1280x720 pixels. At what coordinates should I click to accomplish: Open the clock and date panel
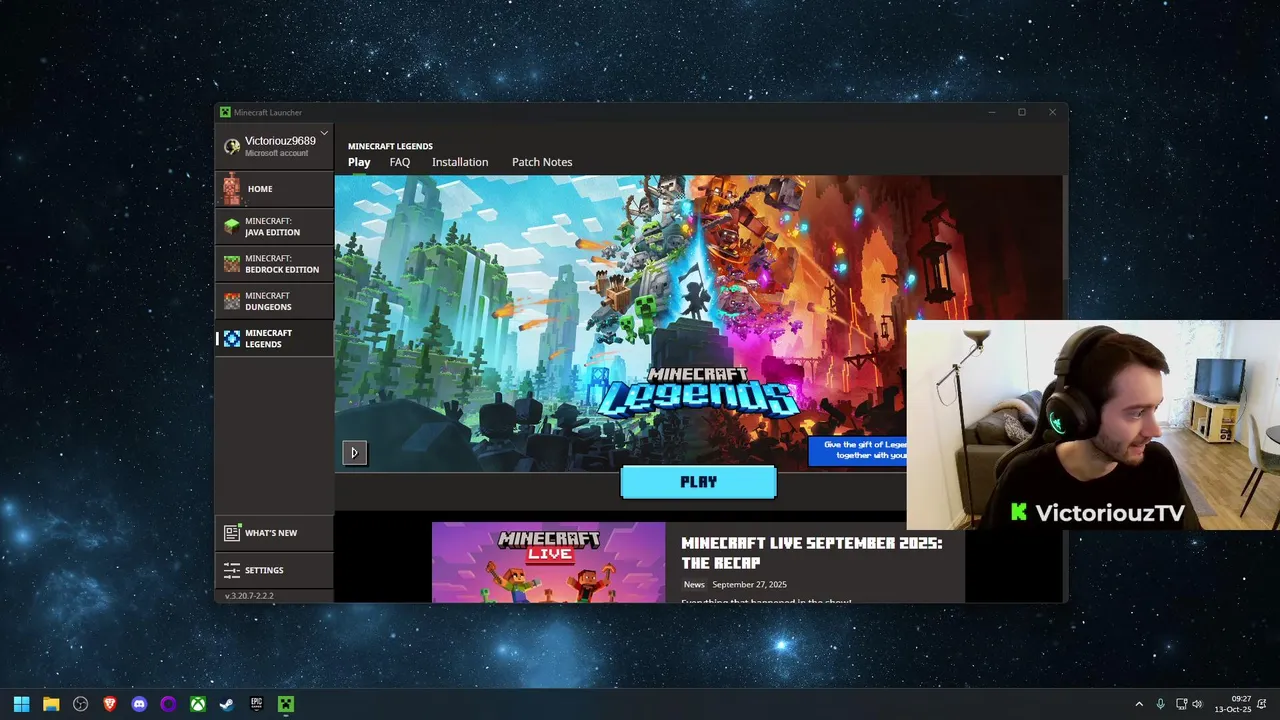click(x=1233, y=704)
